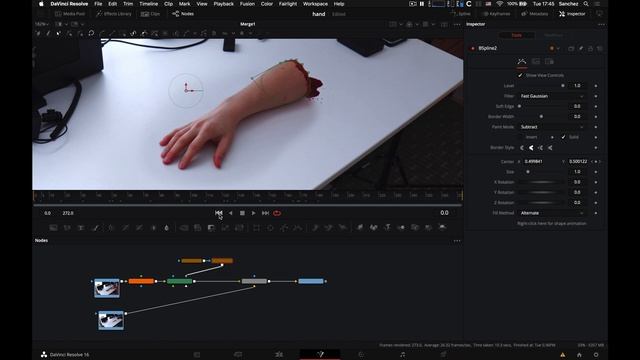Viewport: 640px width, 360px height.
Task: Add a Polygon mask from the toolbar
Action: pos(284,227)
